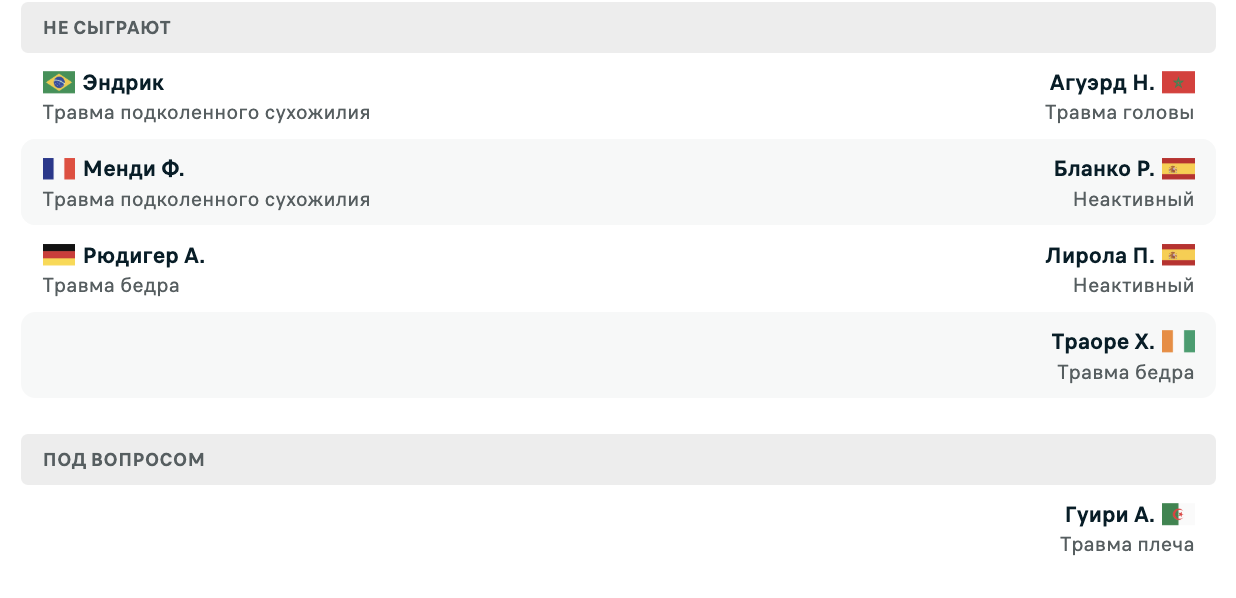This screenshot has height=598, width=1236.
Task: Click the Spain flag beside Лирола П.
Action: [1178, 255]
